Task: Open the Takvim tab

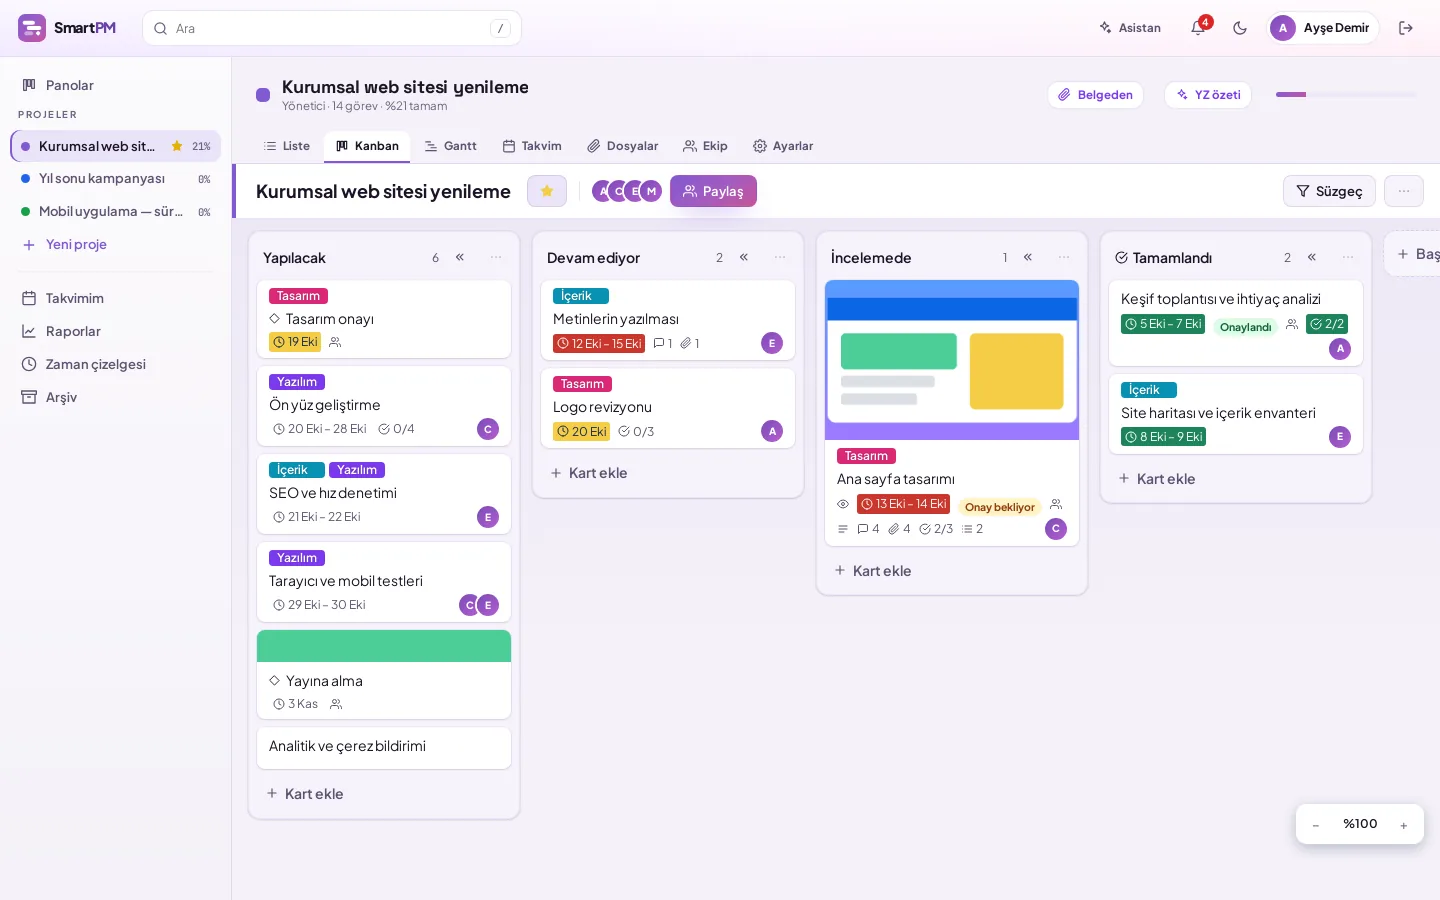Action: (x=532, y=146)
